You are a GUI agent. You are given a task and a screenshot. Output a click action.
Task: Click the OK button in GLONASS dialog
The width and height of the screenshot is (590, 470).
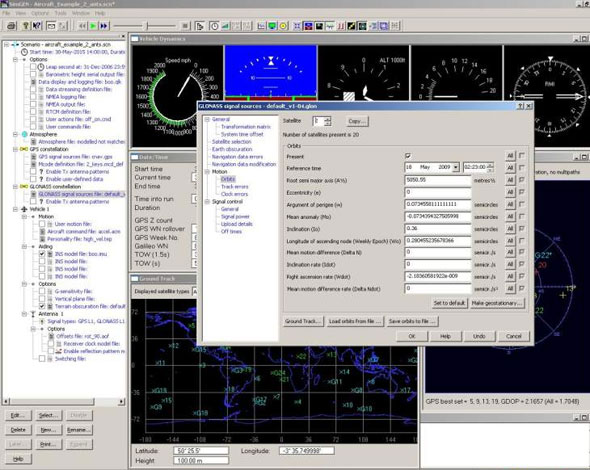click(x=412, y=336)
